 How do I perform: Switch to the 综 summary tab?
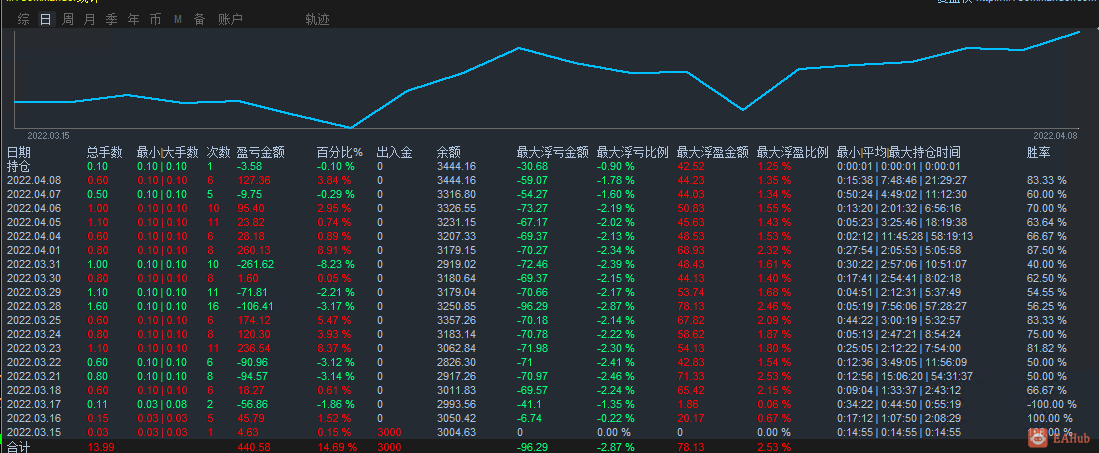pyautogui.click(x=24, y=20)
